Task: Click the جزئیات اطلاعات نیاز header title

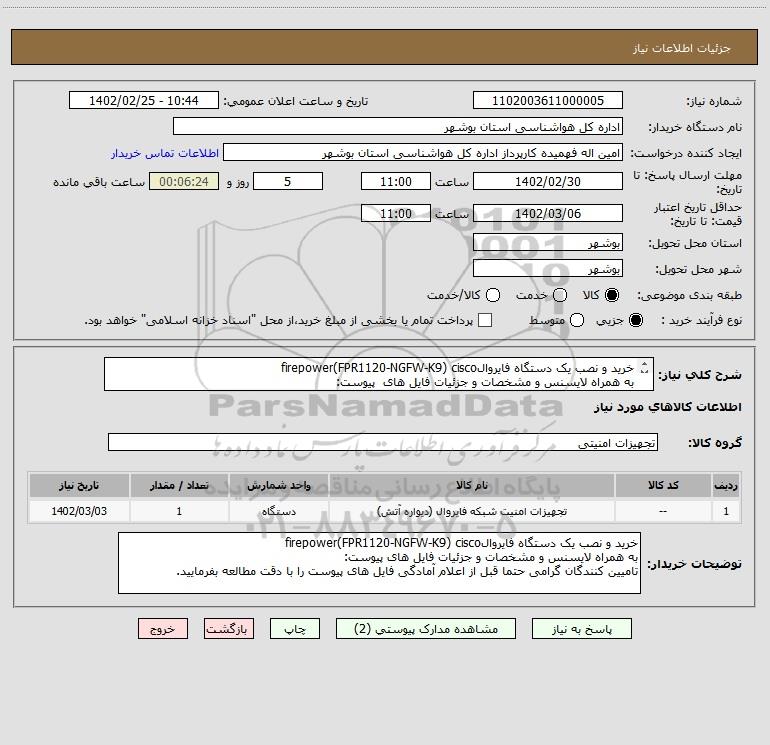Action: (x=682, y=48)
